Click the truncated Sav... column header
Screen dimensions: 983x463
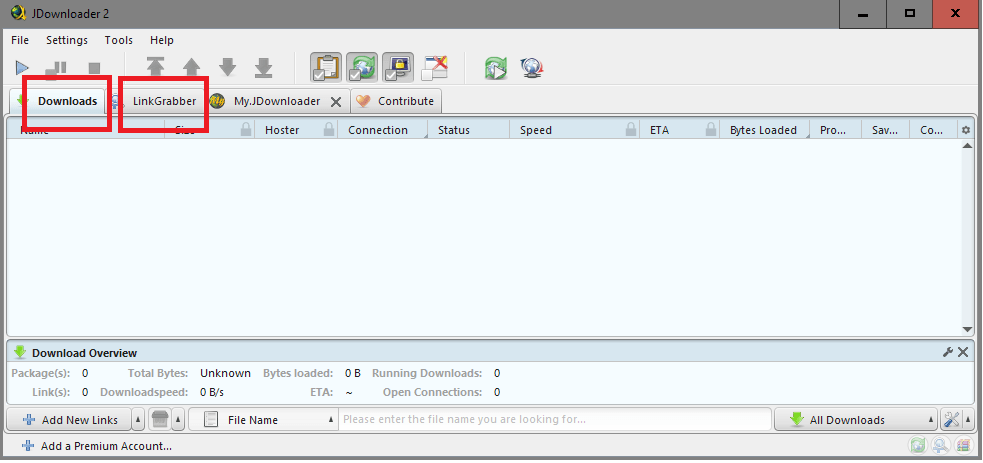886,130
